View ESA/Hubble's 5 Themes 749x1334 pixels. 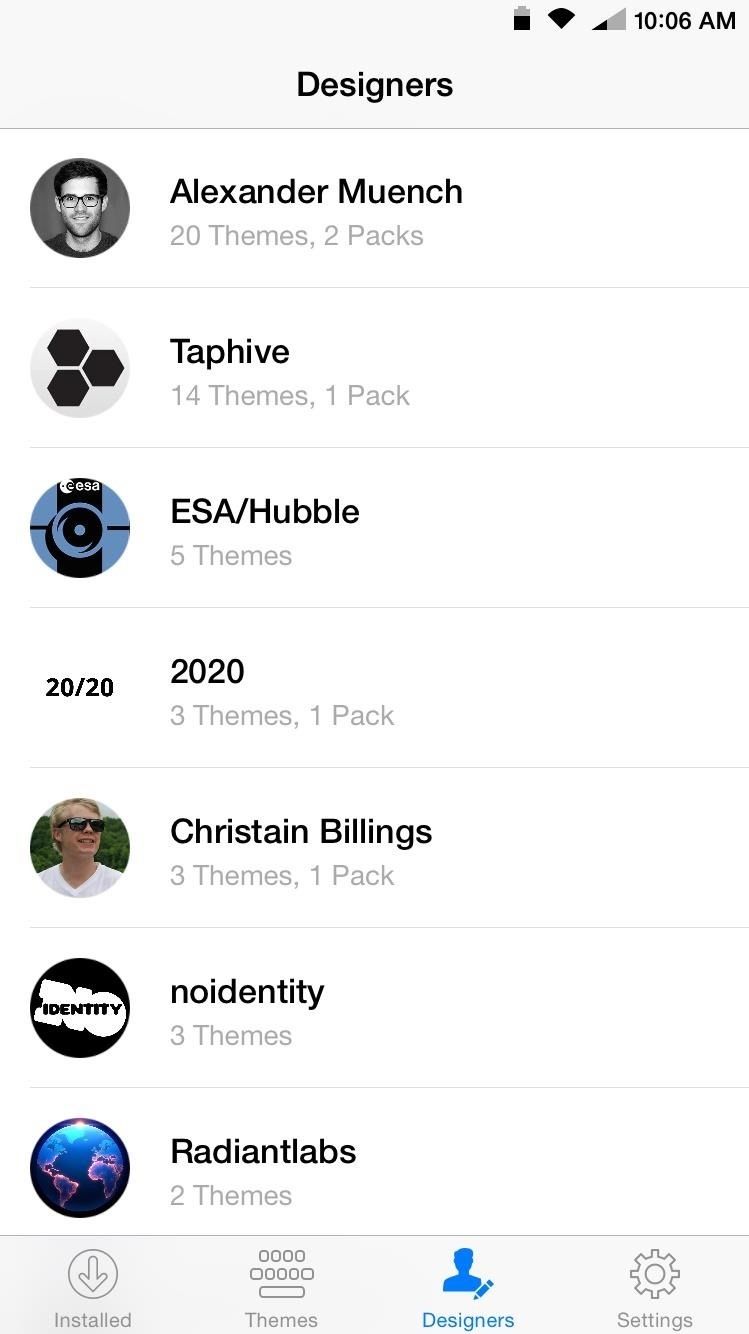231,556
